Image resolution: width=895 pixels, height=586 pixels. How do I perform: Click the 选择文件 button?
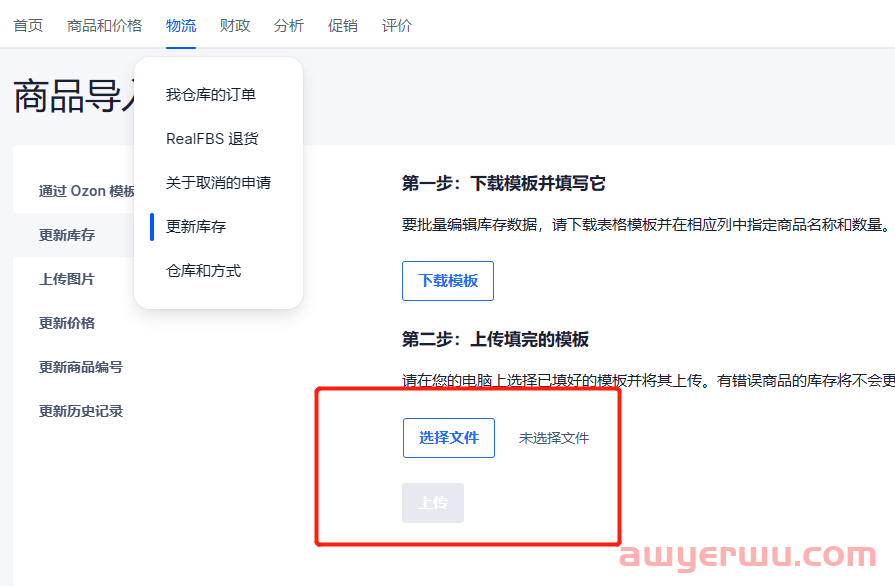[x=449, y=438]
